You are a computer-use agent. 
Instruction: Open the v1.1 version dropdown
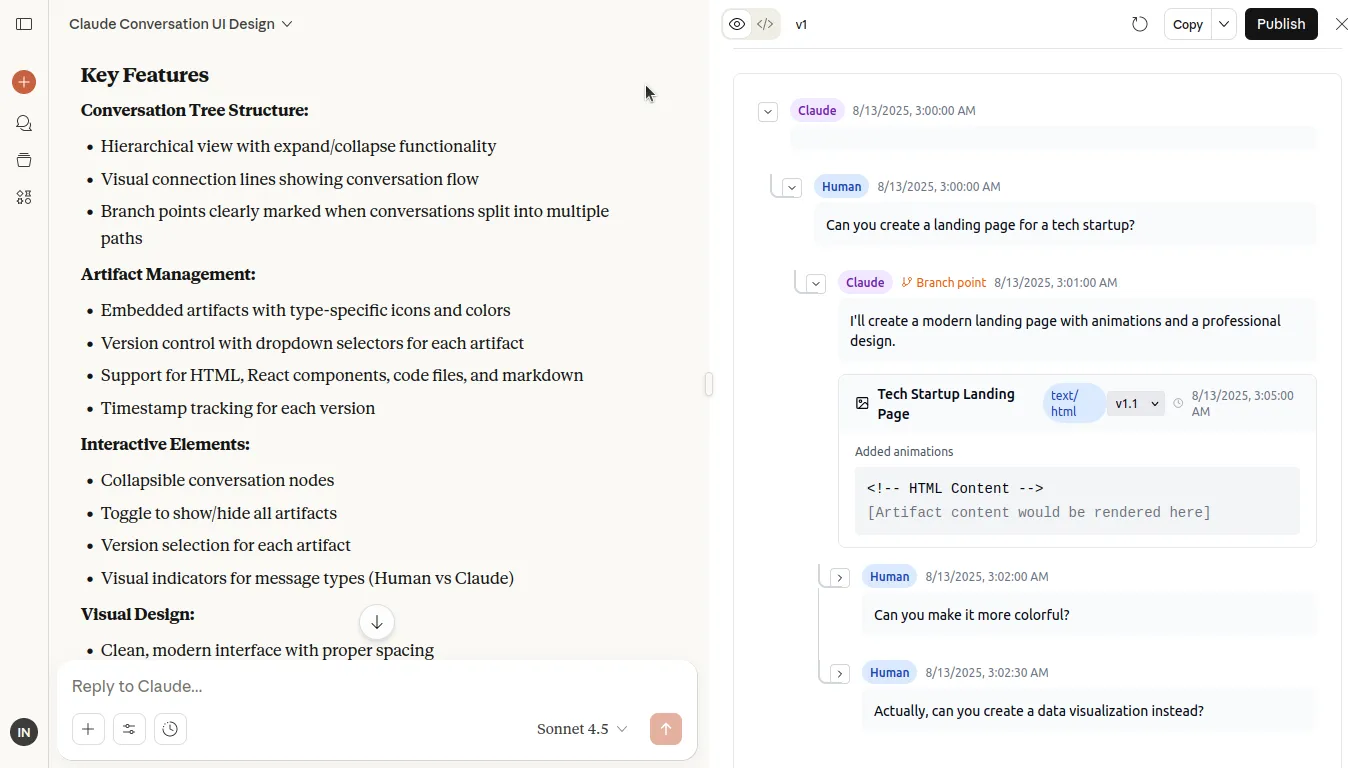(x=1136, y=404)
